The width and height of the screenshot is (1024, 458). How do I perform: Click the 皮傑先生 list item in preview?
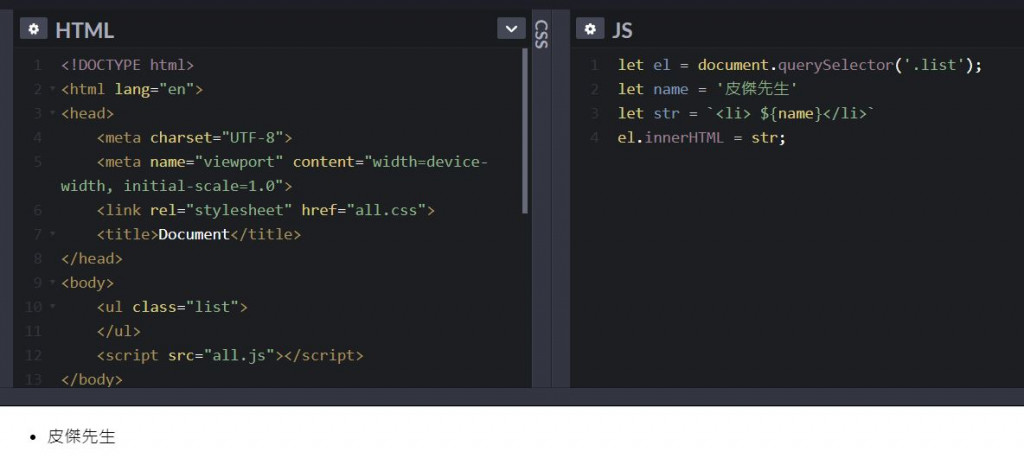pyautogui.click(x=82, y=437)
